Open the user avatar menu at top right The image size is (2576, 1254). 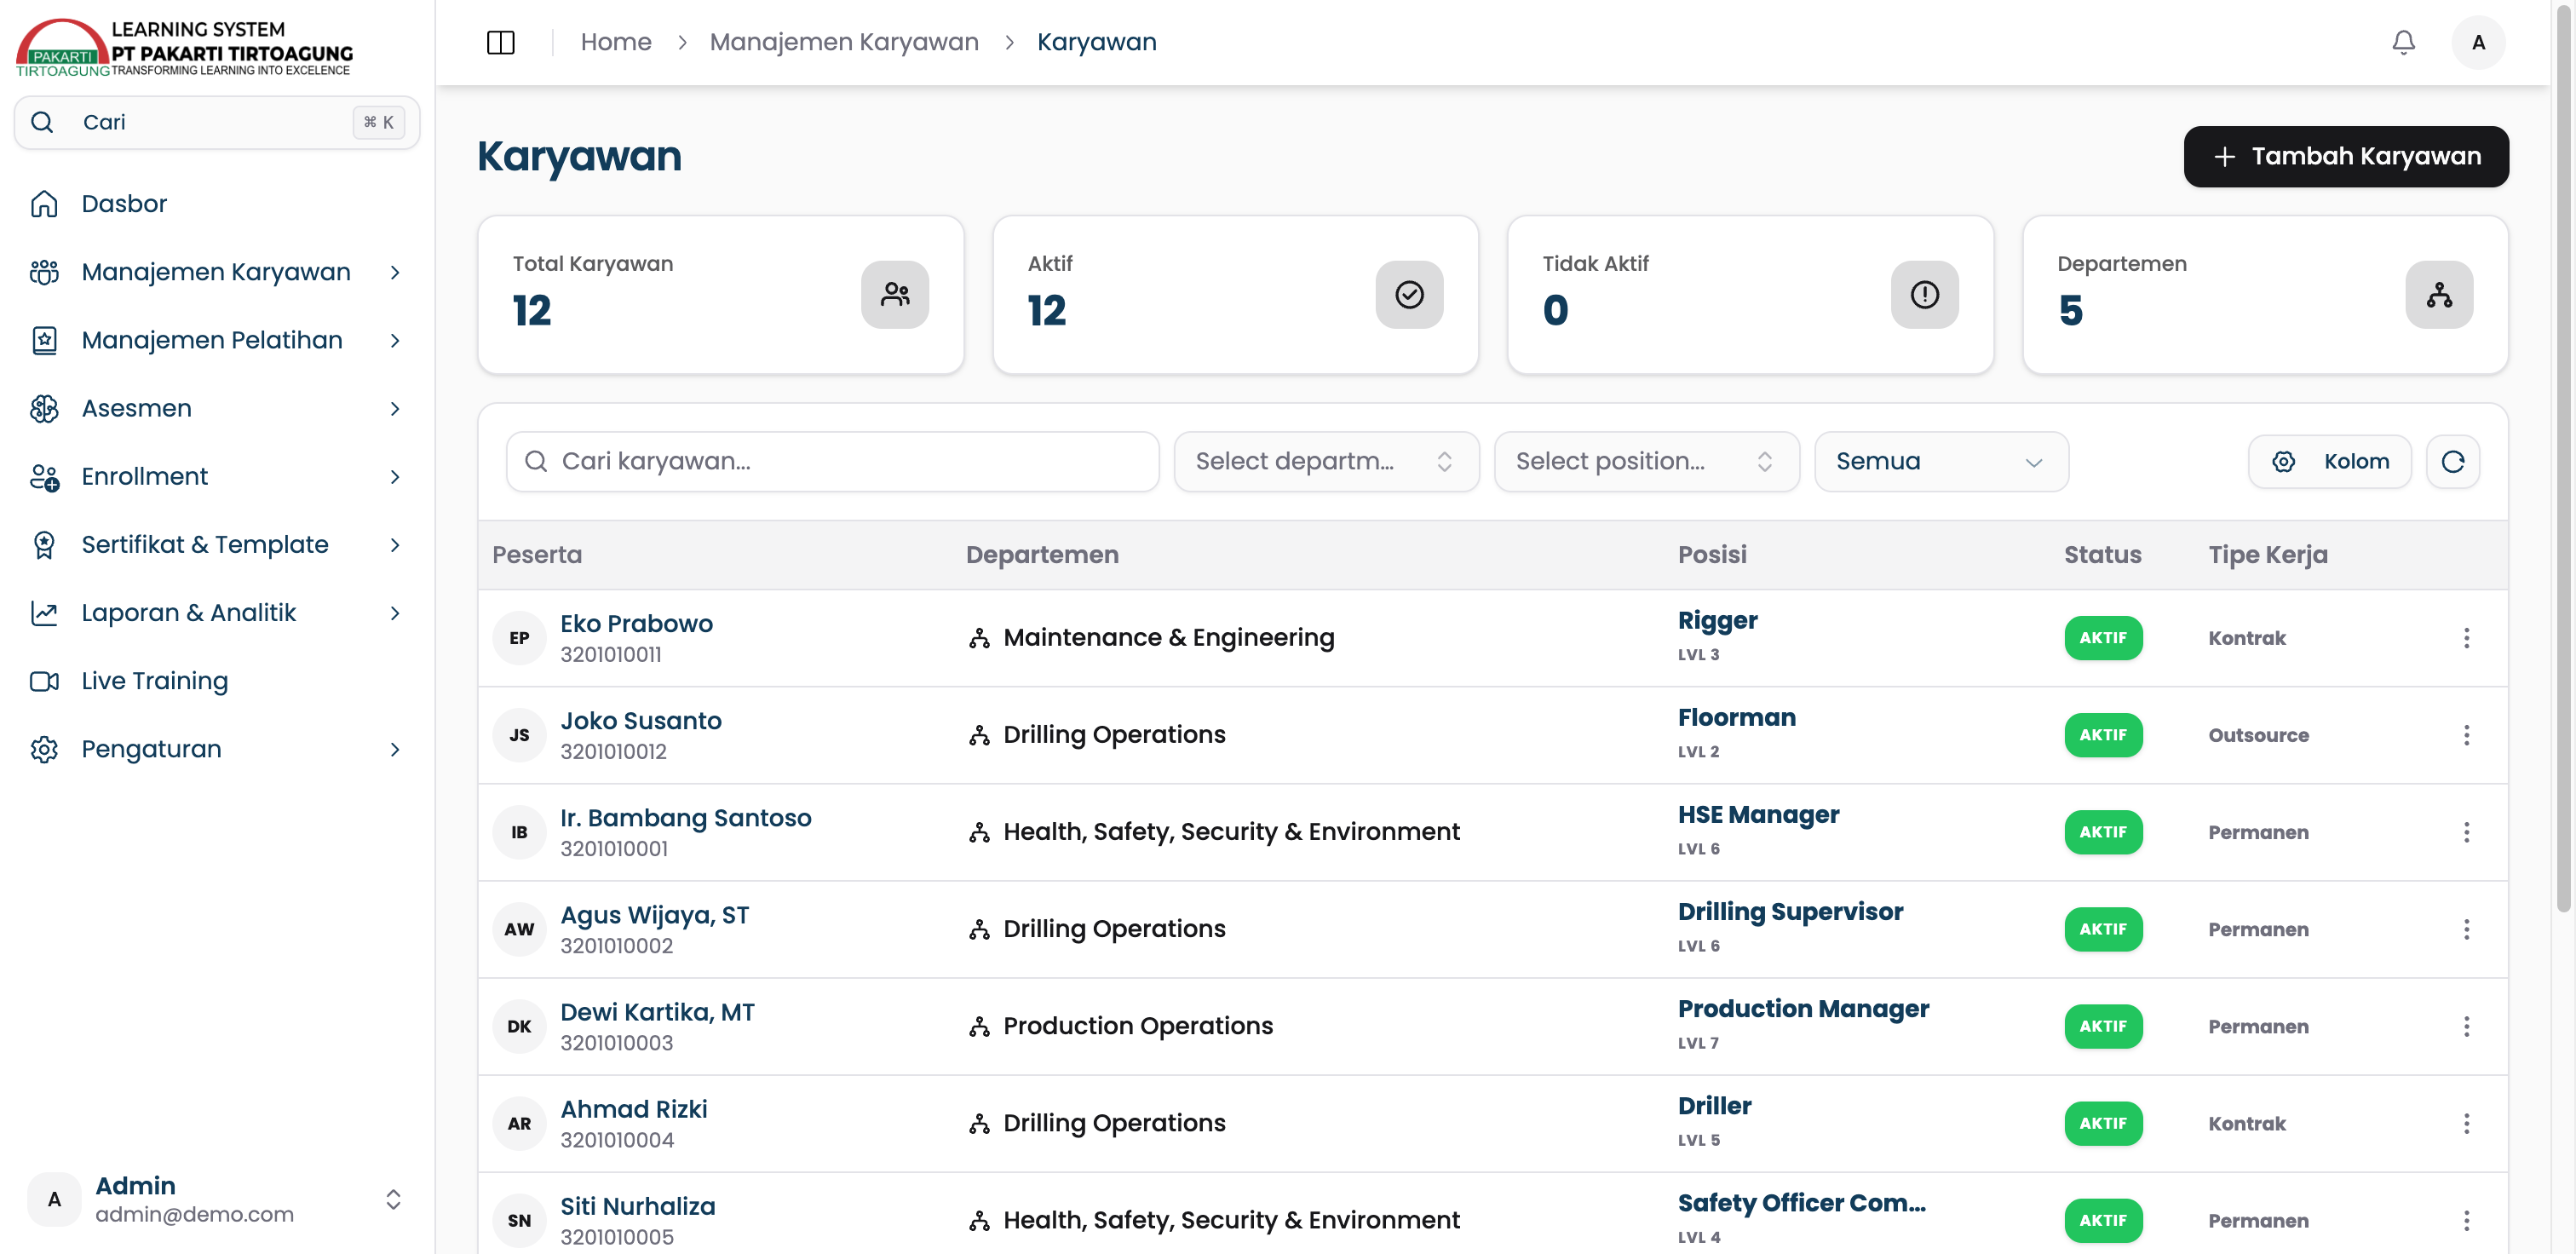tap(2477, 42)
